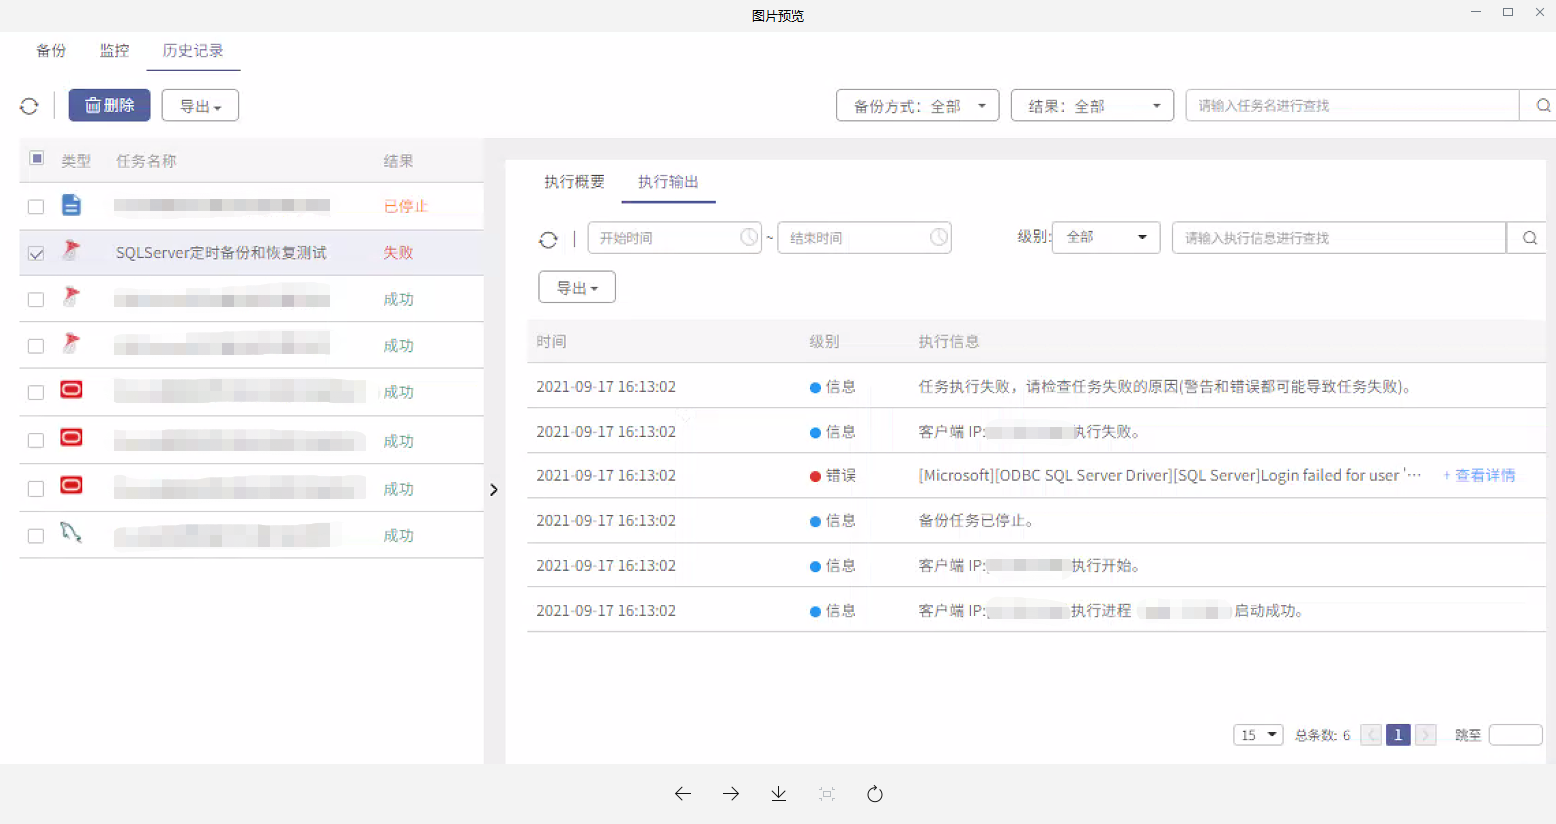
Task: Click the 结束时间 field
Action: click(864, 237)
